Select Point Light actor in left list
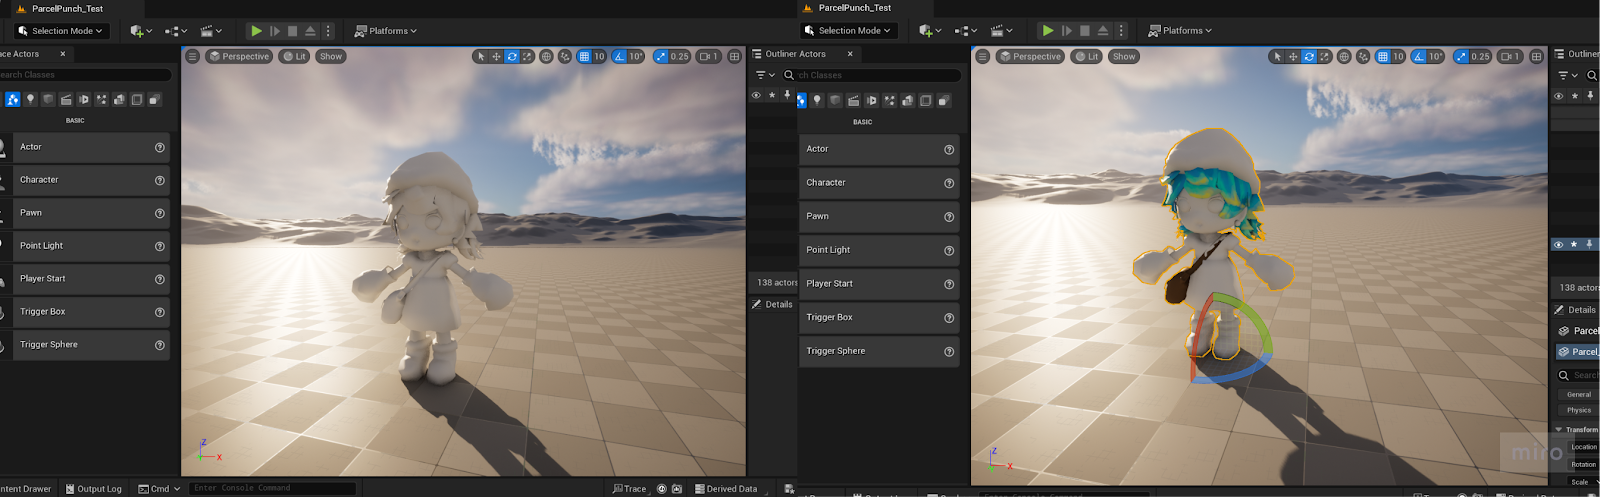This screenshot has height=497, width=1600. 84,246
